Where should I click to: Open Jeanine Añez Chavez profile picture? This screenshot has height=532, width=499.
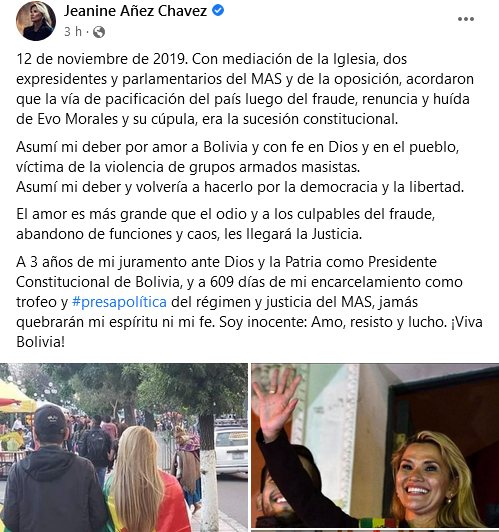tap(36, 21)
